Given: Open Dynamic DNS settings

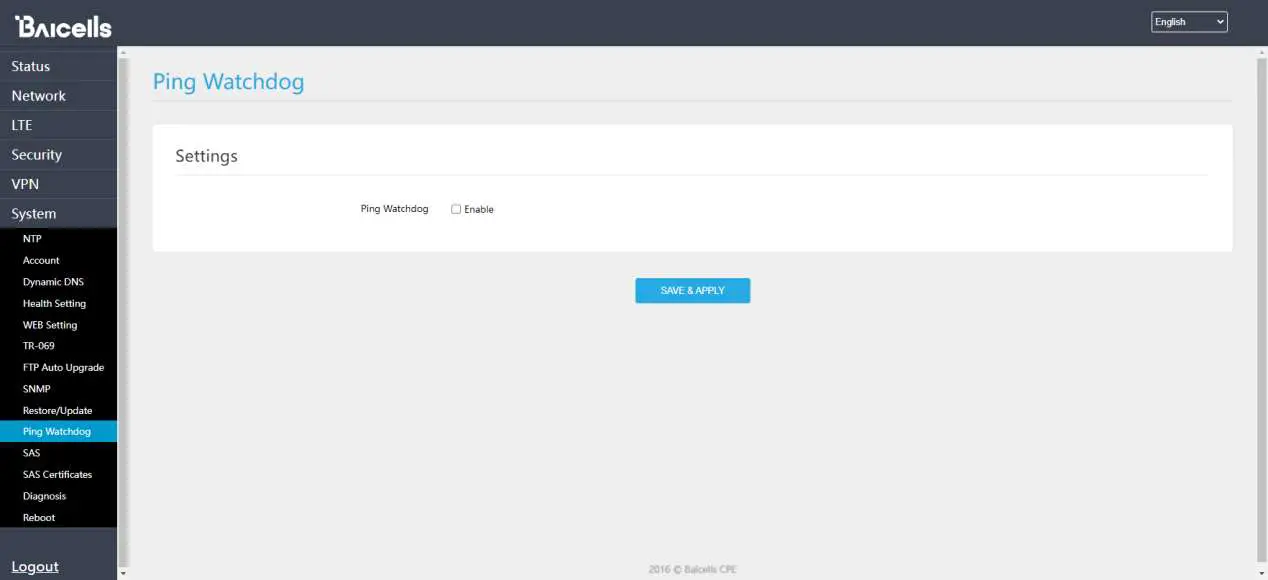Looking at the screenshot, I should tap(58, 282).
